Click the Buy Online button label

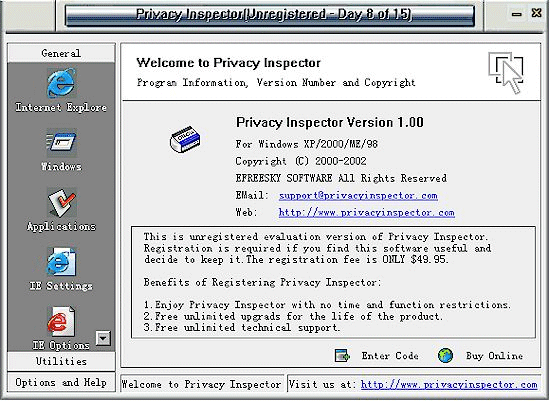(x=494, y=356)
